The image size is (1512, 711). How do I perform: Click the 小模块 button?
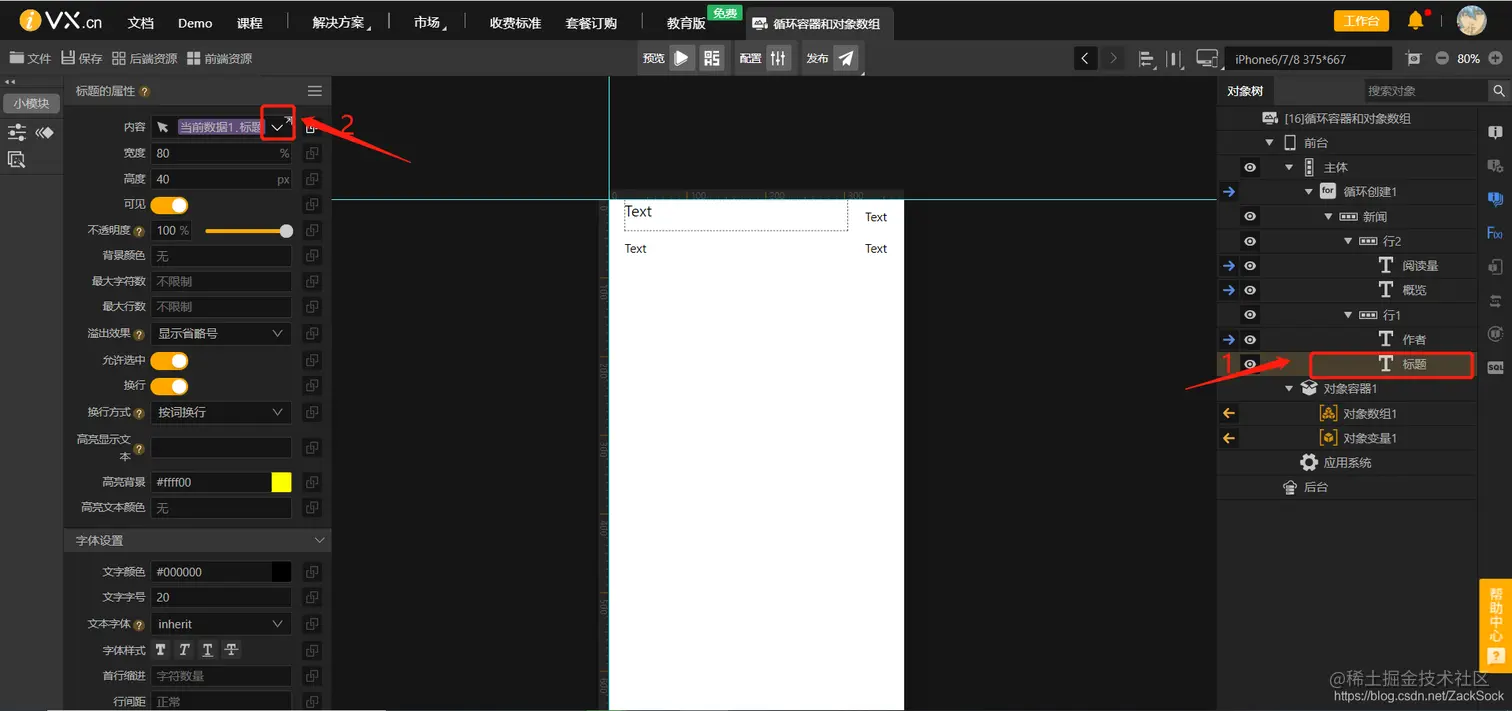coord(31,103)
